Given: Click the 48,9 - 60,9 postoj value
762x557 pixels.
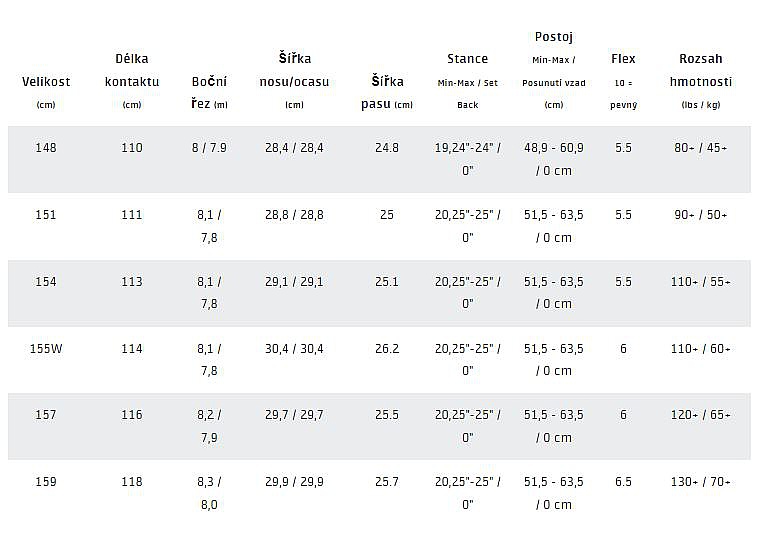Looking at the screenshot, I should point(553,148).
